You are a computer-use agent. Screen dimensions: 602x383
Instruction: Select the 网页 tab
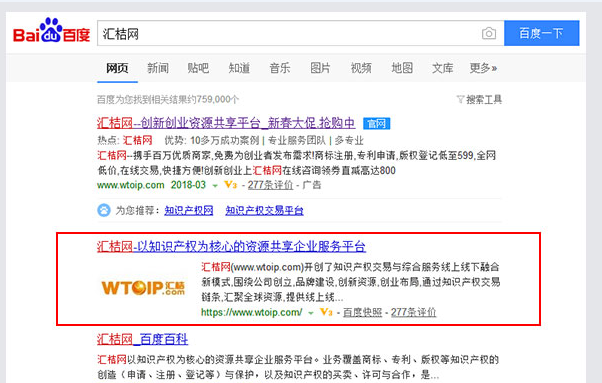click(117, 68)
